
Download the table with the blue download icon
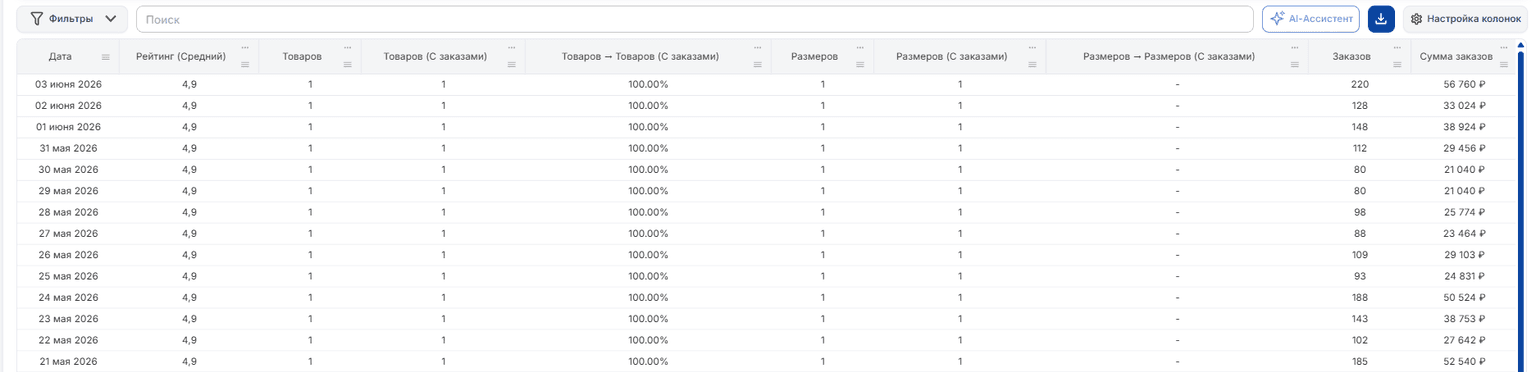click(1381, 19)
